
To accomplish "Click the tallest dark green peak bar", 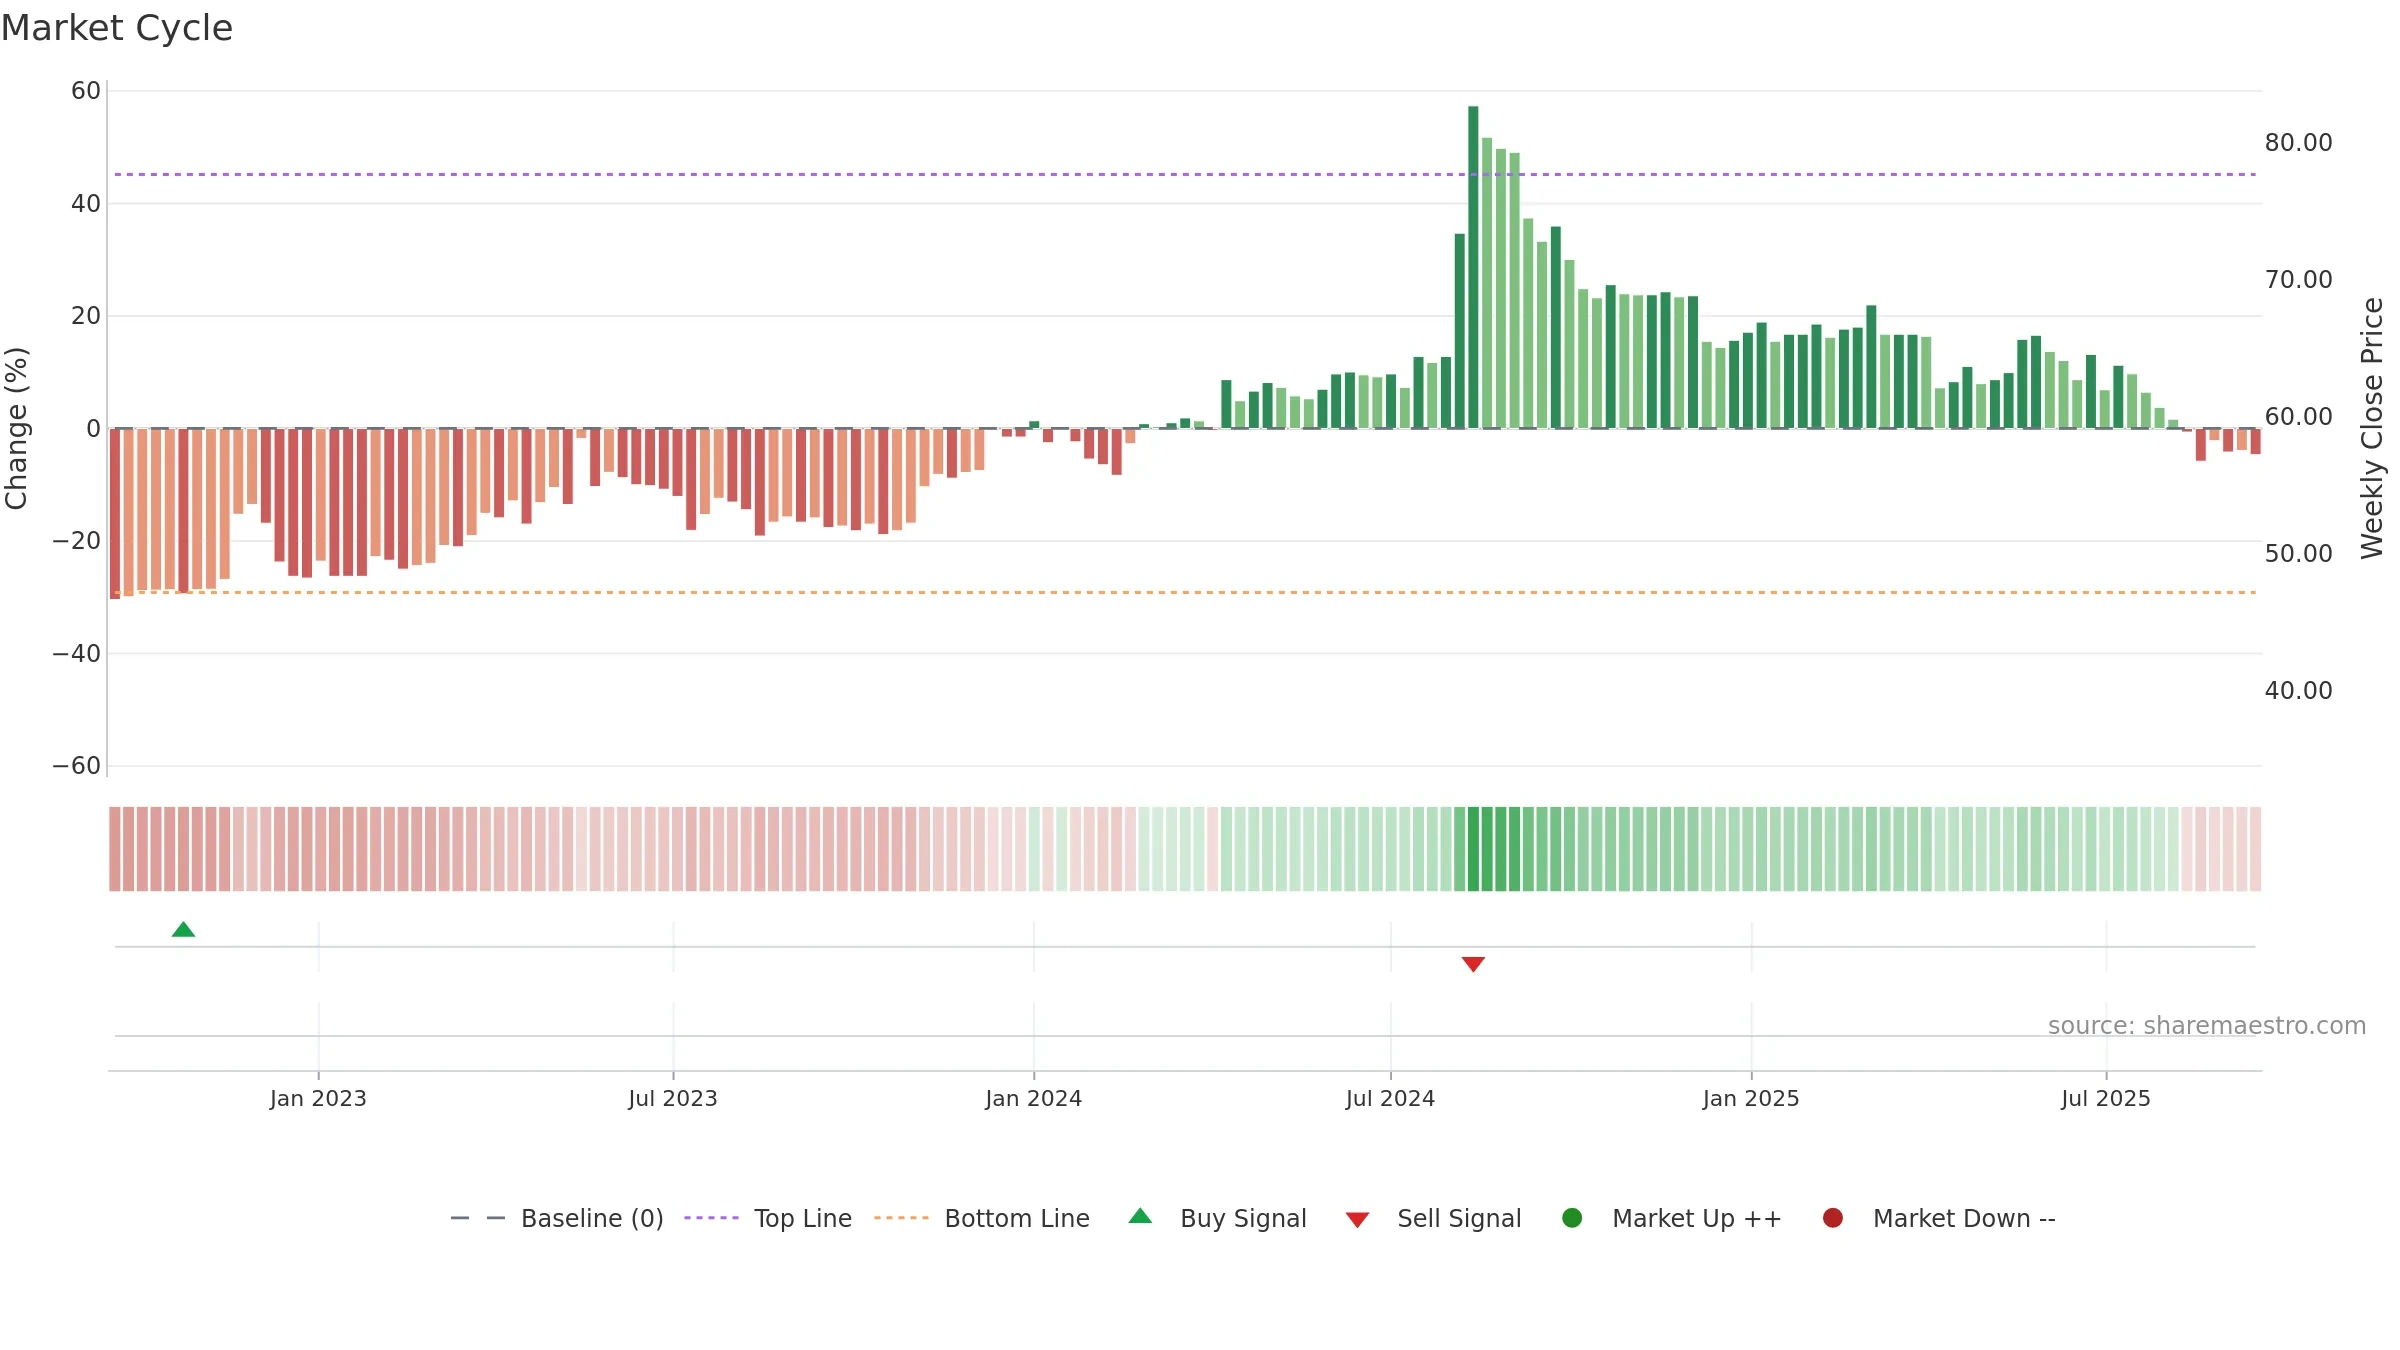I will click(x=1473, y=267).
